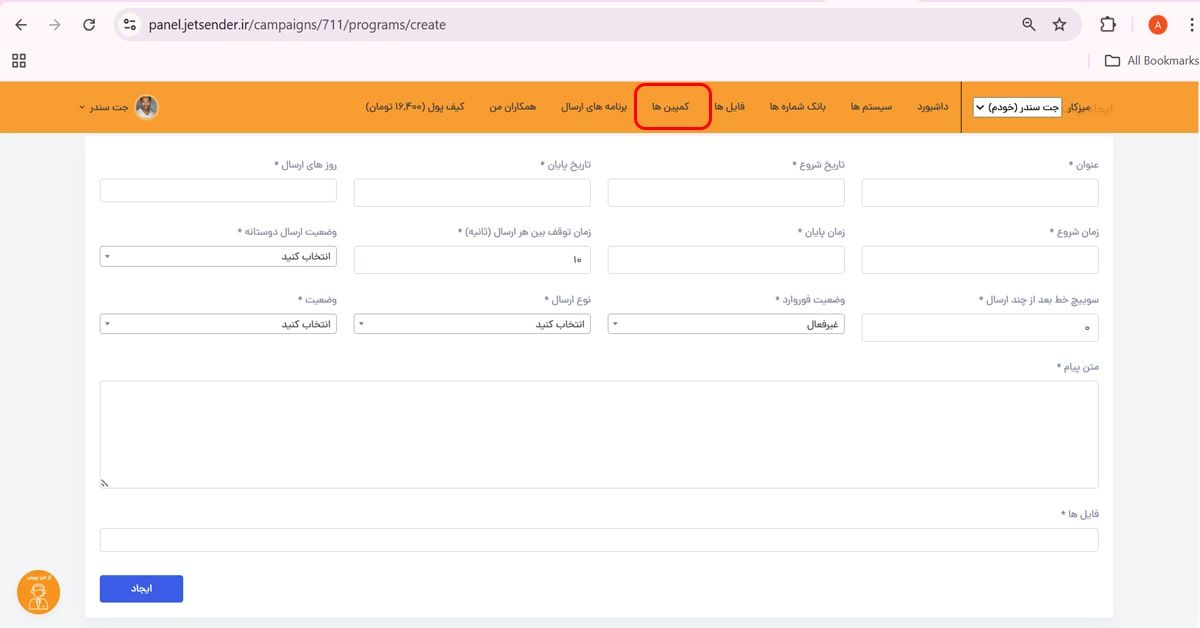Open the Chrome profile avatar A
Viewport: 1200px width, 628px height.
(1158, 25)
